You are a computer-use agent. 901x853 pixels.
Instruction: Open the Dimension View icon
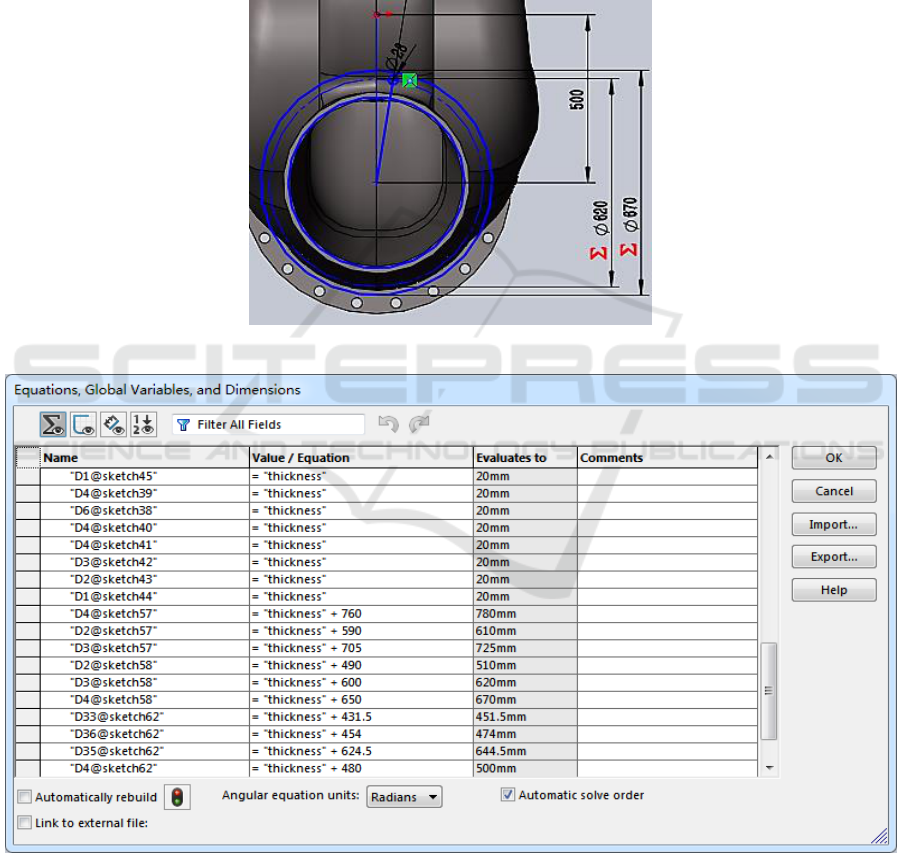114,424
